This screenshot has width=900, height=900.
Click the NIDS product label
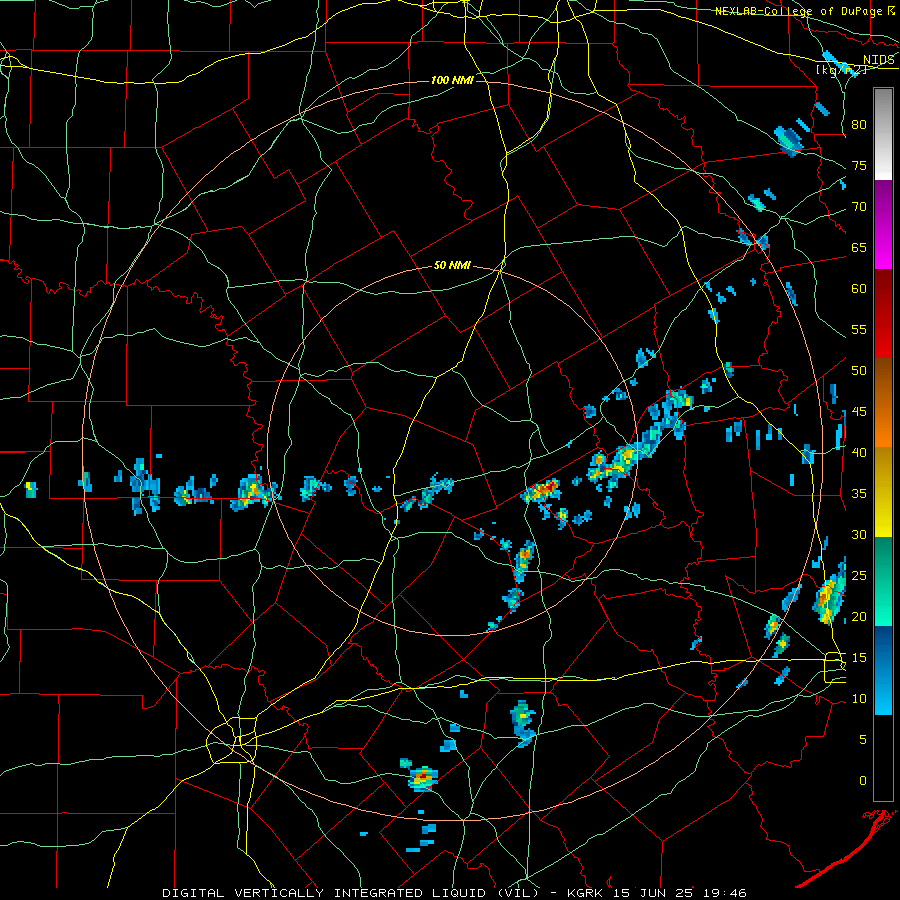tap(879, 60)
